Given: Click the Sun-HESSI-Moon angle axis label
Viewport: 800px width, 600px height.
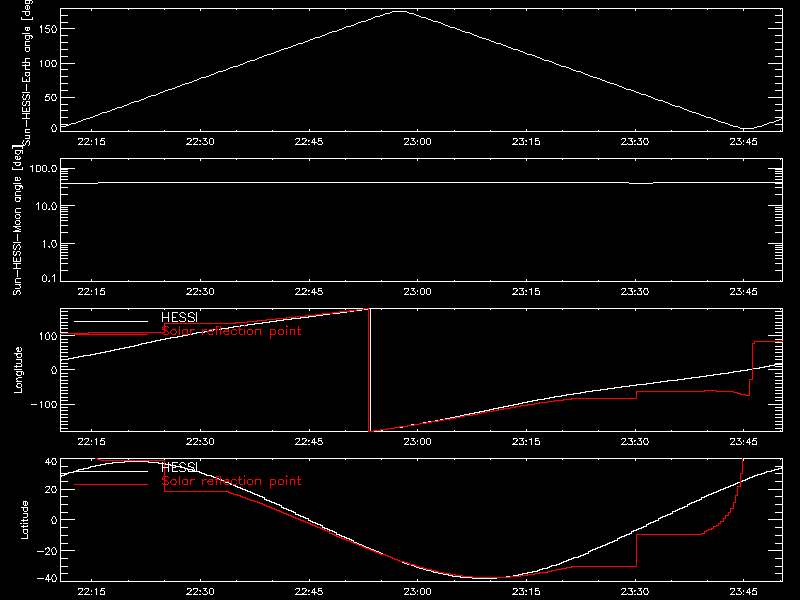Looking at the screenshot, I should [17, 221].
